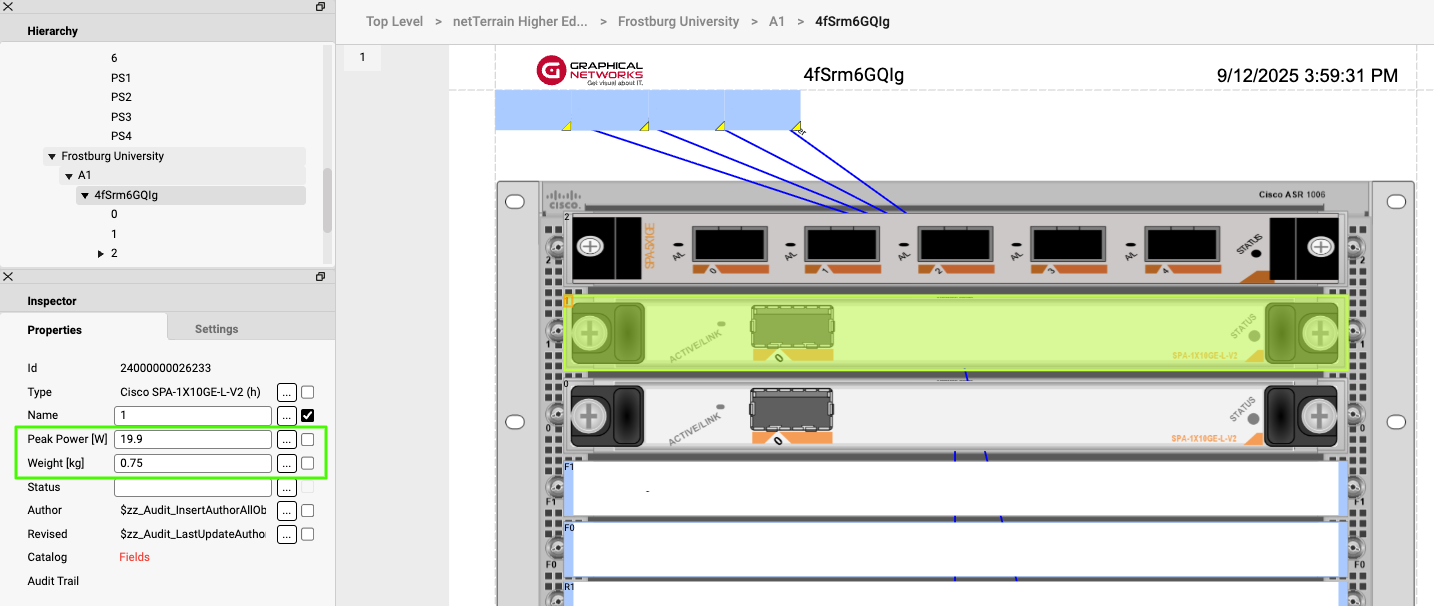1434x606 pixels.
Task: Collapse the Frostburg University tree node
Action: 51,157
